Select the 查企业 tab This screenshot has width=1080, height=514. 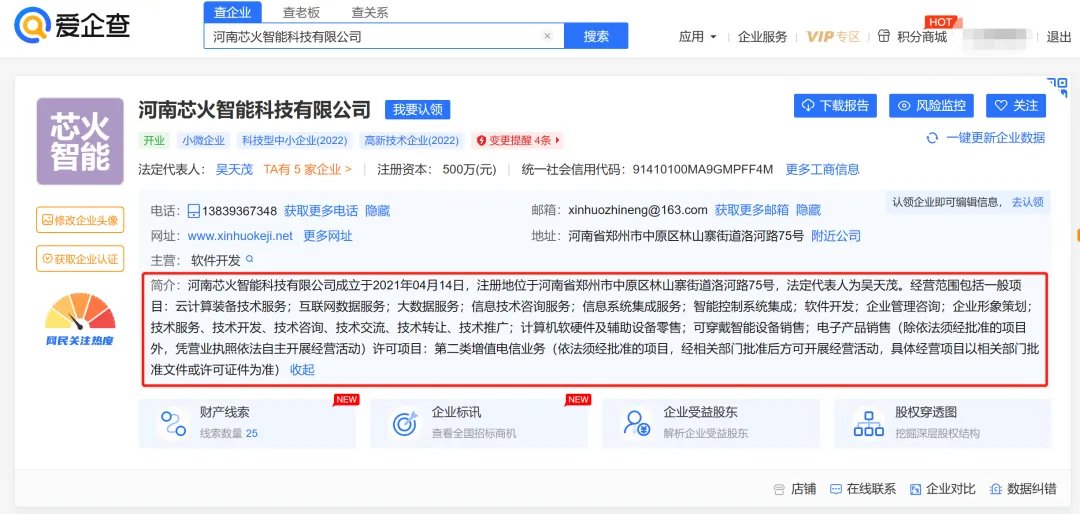pos(233,12)
